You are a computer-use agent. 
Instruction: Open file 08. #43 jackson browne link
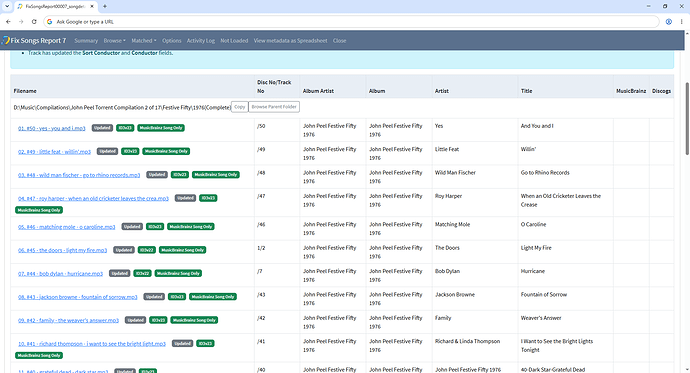point(77,297)
